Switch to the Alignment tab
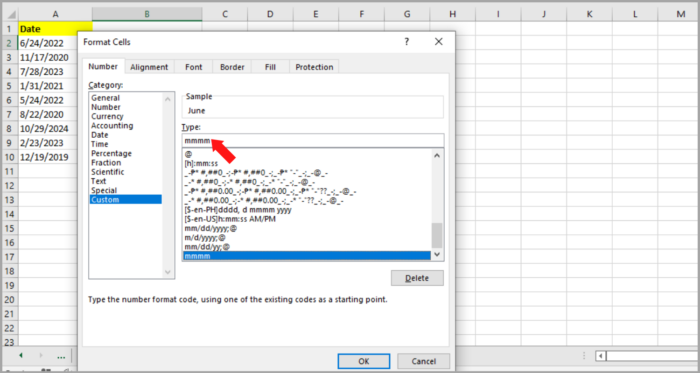This screenshot has height=373, width=700. click(x=149, y=67)
